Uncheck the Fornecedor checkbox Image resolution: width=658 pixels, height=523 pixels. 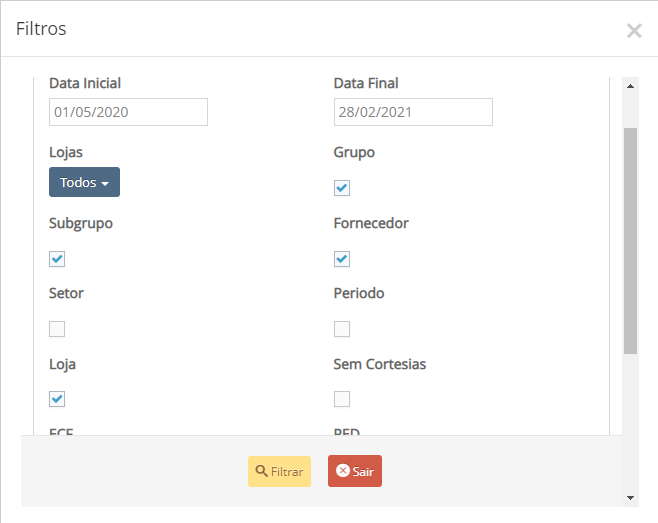tap(342, 259)
